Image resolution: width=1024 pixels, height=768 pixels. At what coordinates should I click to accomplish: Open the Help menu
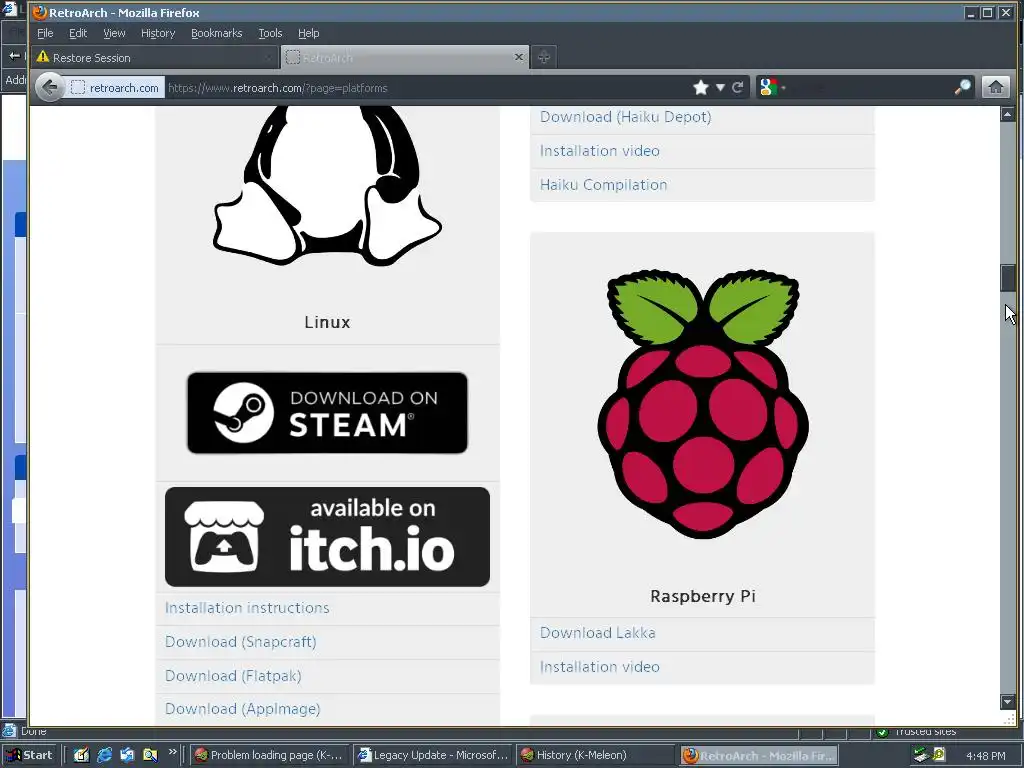tap(308, 33)
